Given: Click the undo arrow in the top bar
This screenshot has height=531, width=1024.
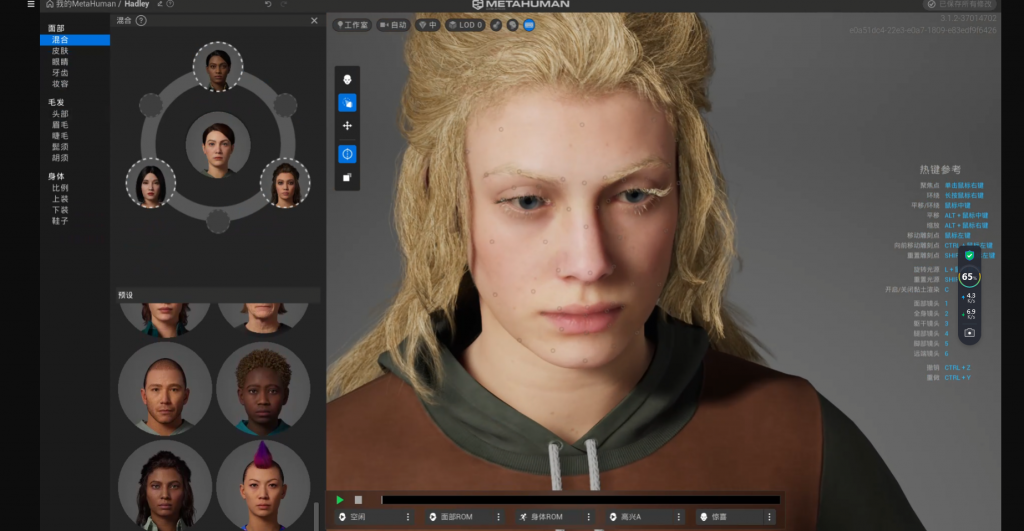Looking at the screenshot, I should point(268,4).
